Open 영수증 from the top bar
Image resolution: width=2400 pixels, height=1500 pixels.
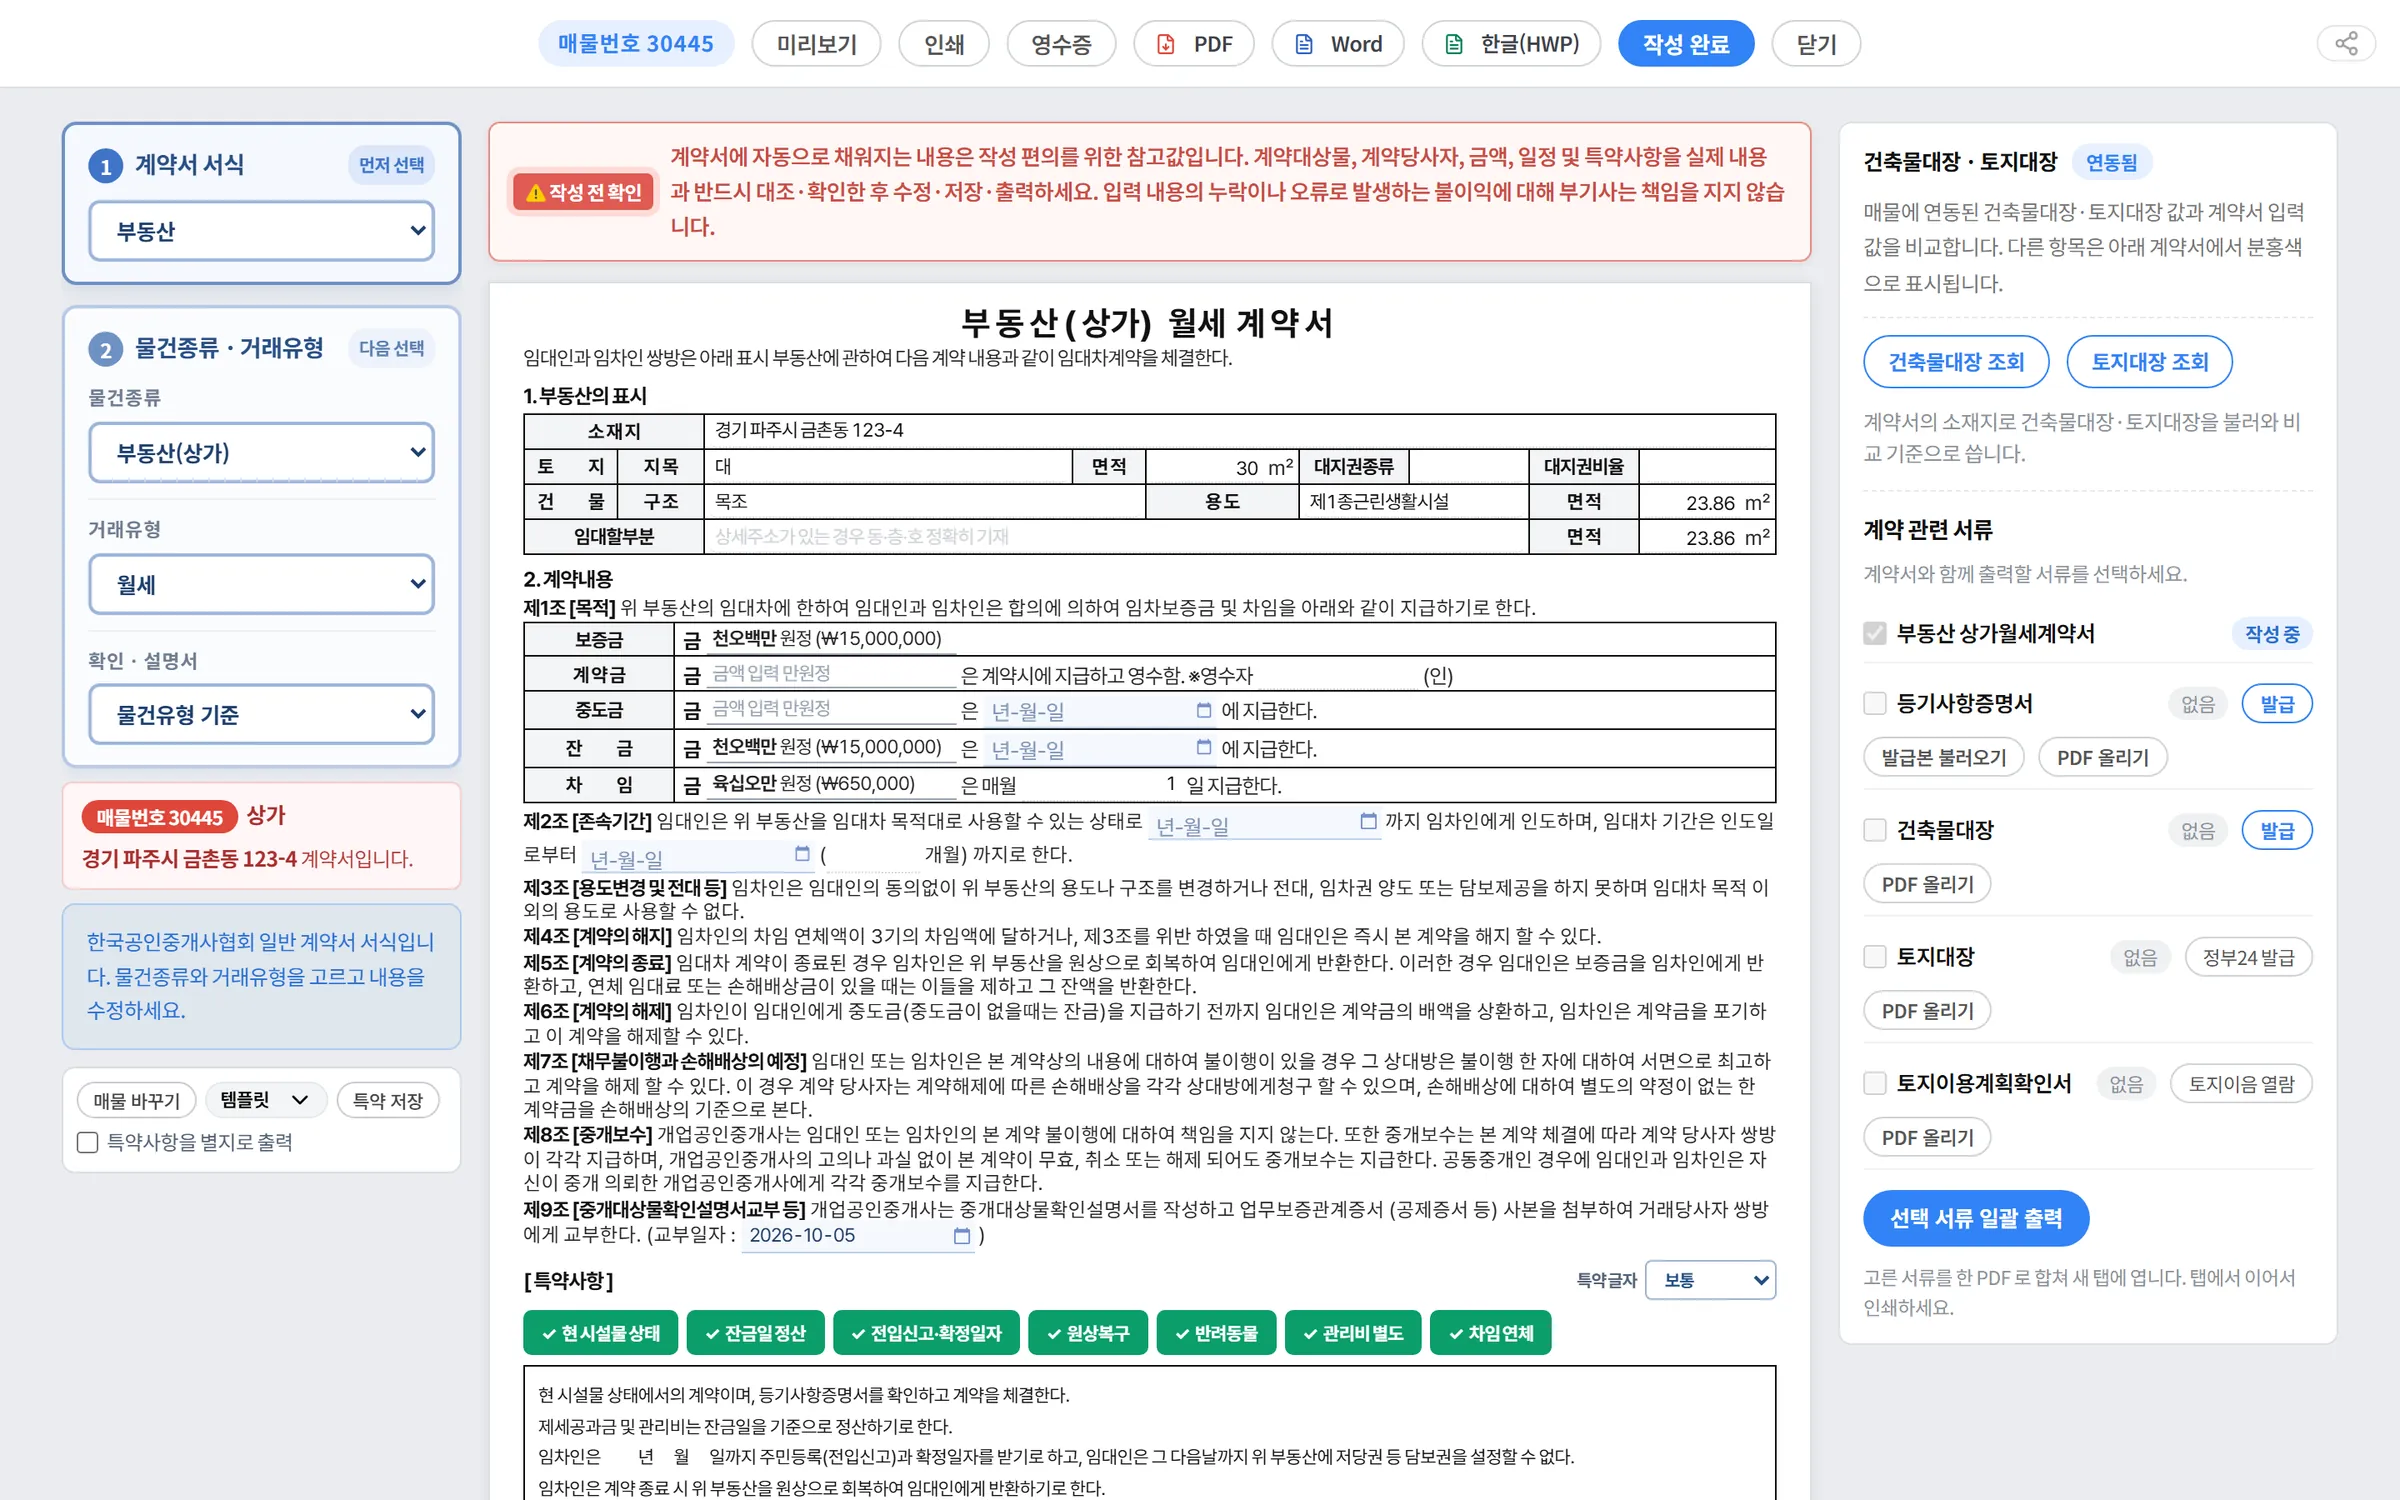point(1061,44)
